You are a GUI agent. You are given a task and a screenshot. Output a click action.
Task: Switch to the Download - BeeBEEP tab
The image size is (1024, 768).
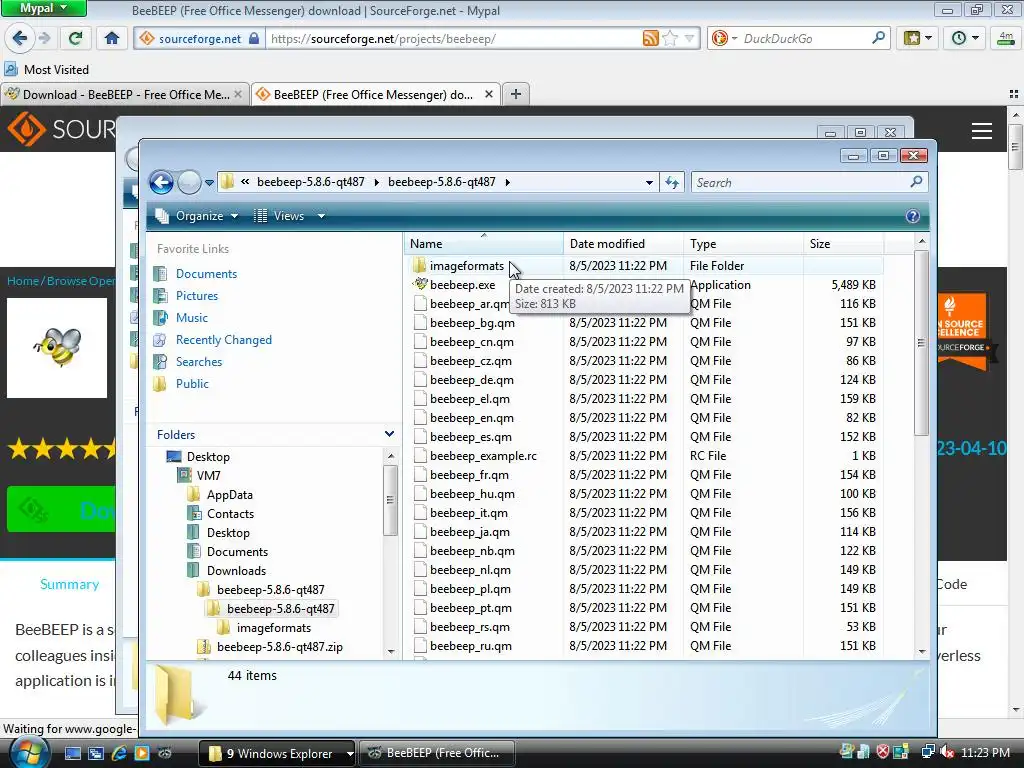(124, 94)
